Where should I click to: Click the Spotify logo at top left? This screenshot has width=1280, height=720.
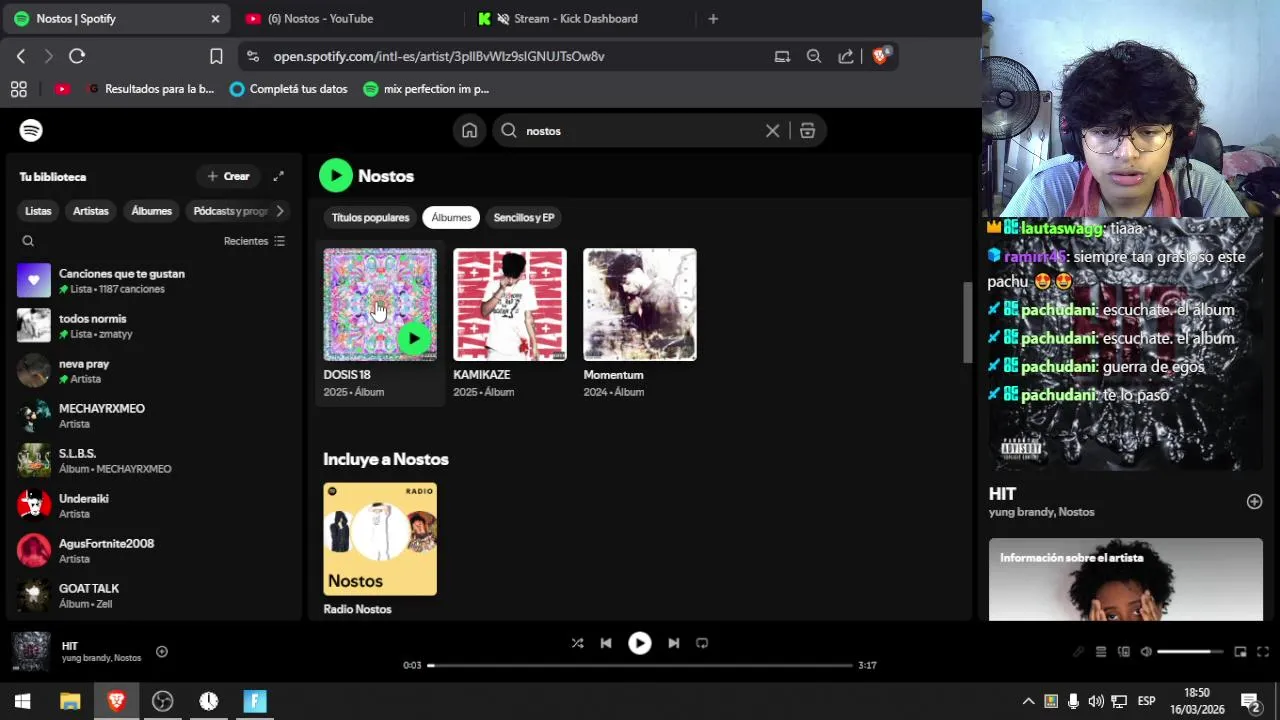tap(31, 131)
